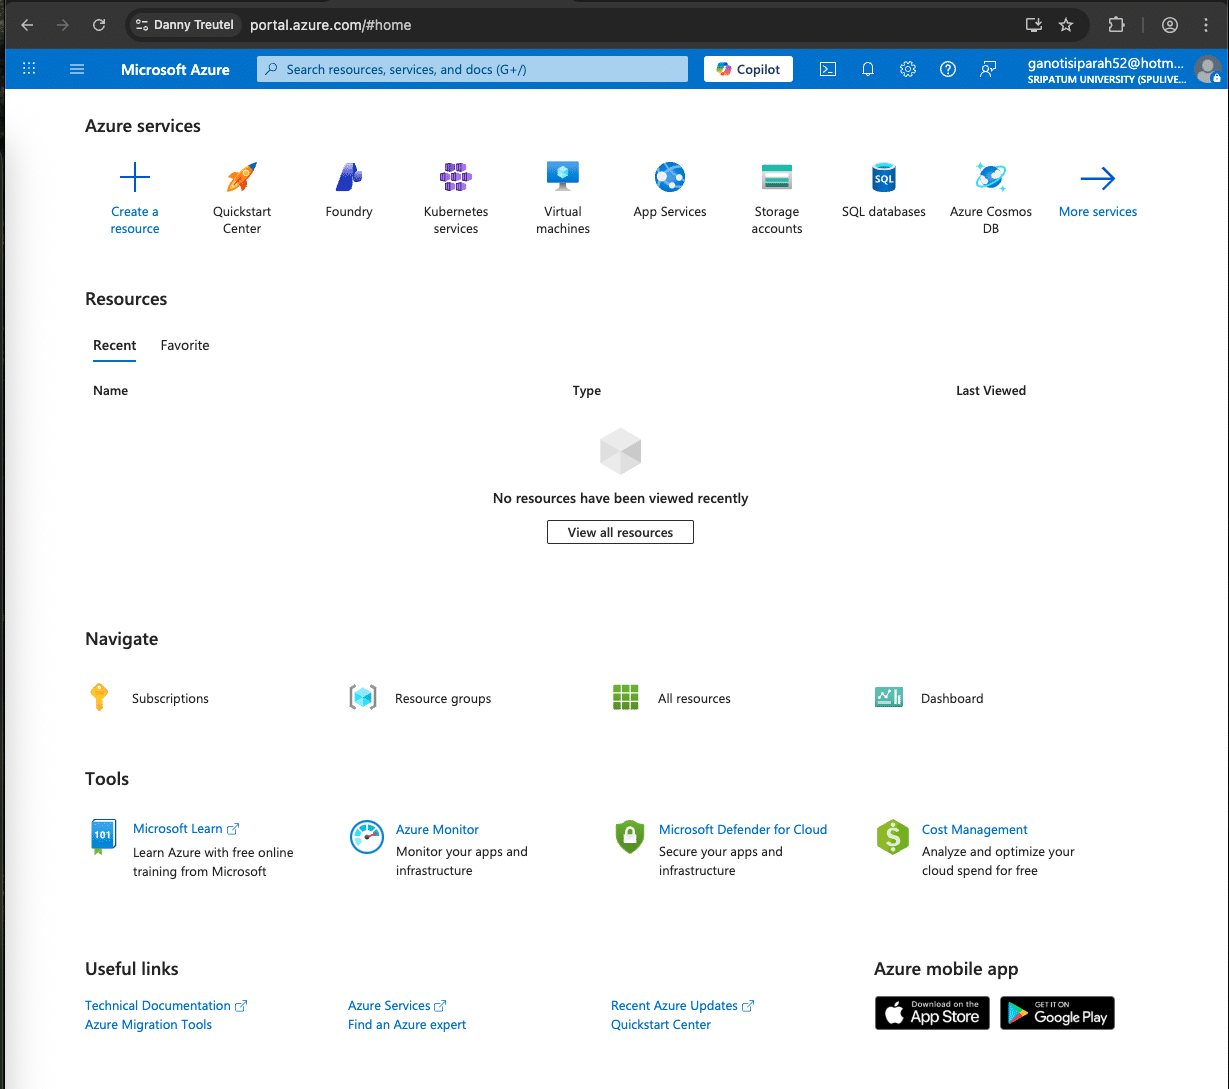This screenshot has height=1089, width=1229.
Task: Click the Help question mark icon
Action: point(948,69)
